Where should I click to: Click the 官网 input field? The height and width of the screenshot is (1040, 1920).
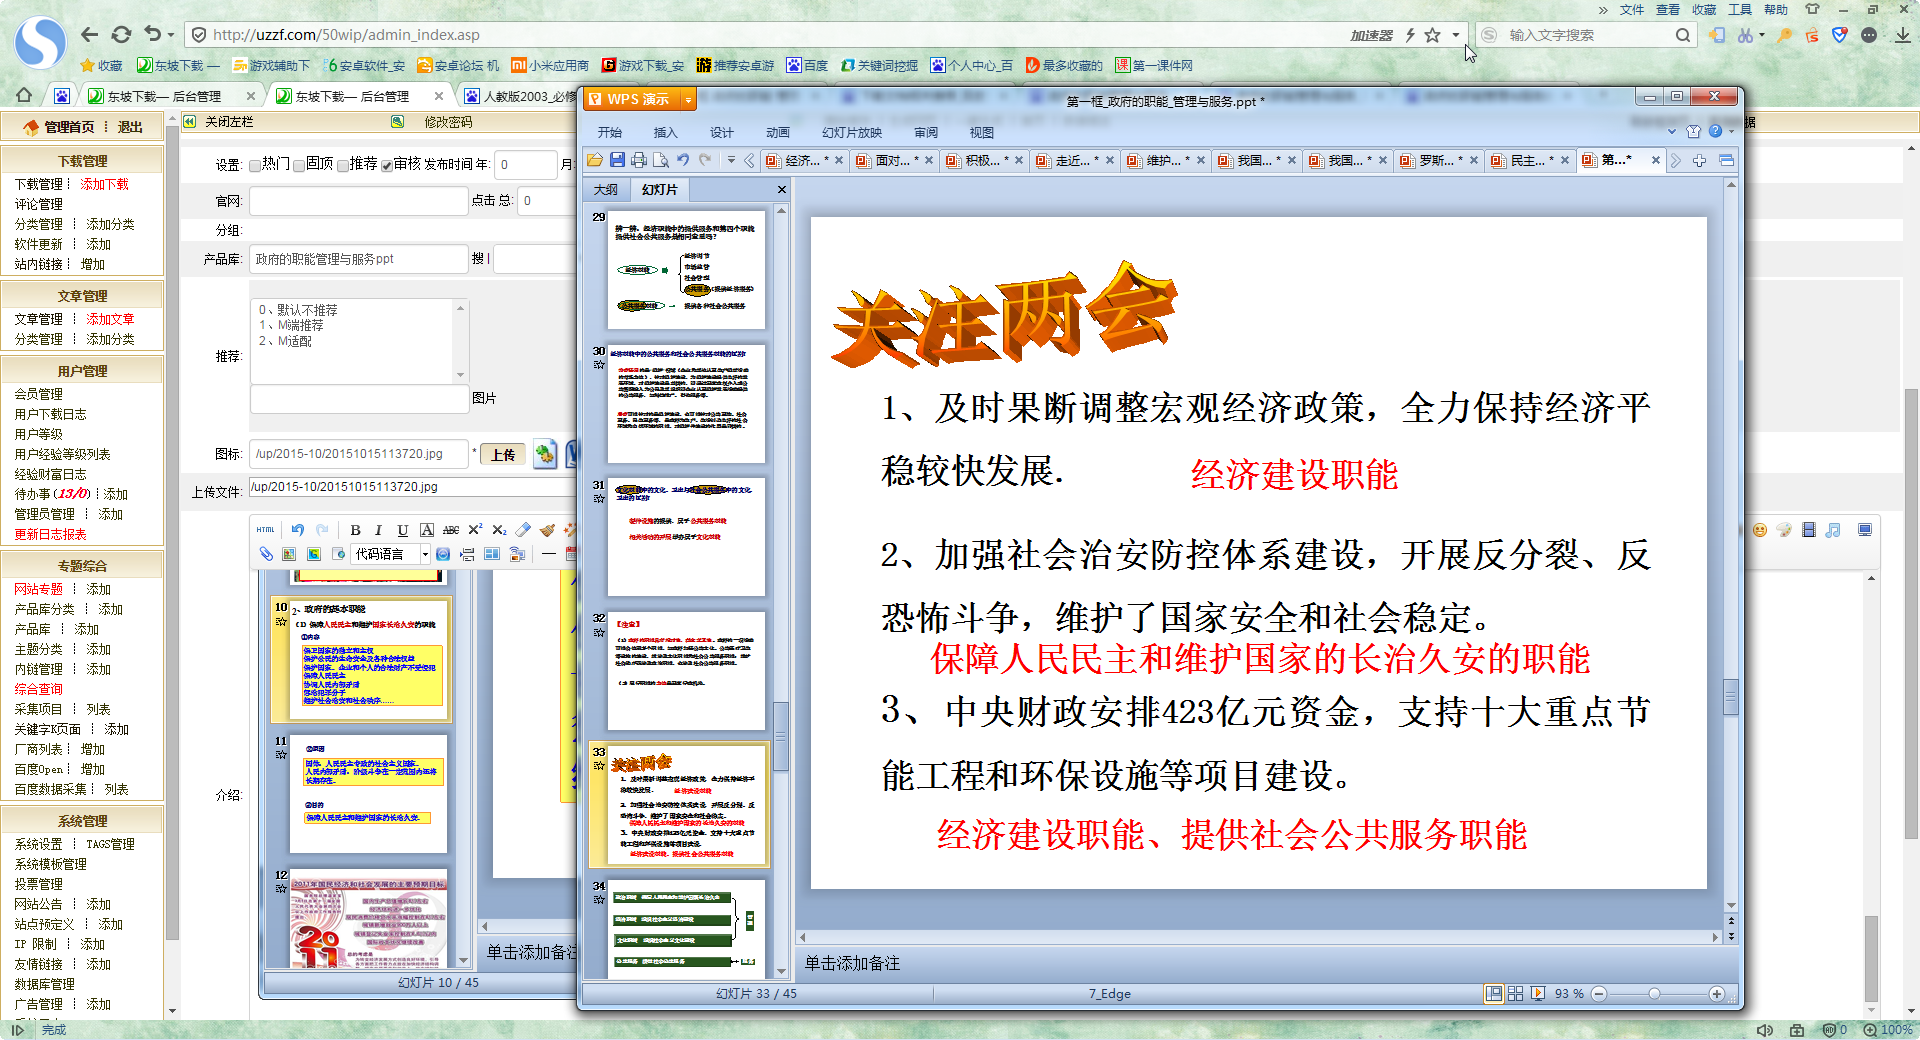pyautogui.click(x=359, y=201)
